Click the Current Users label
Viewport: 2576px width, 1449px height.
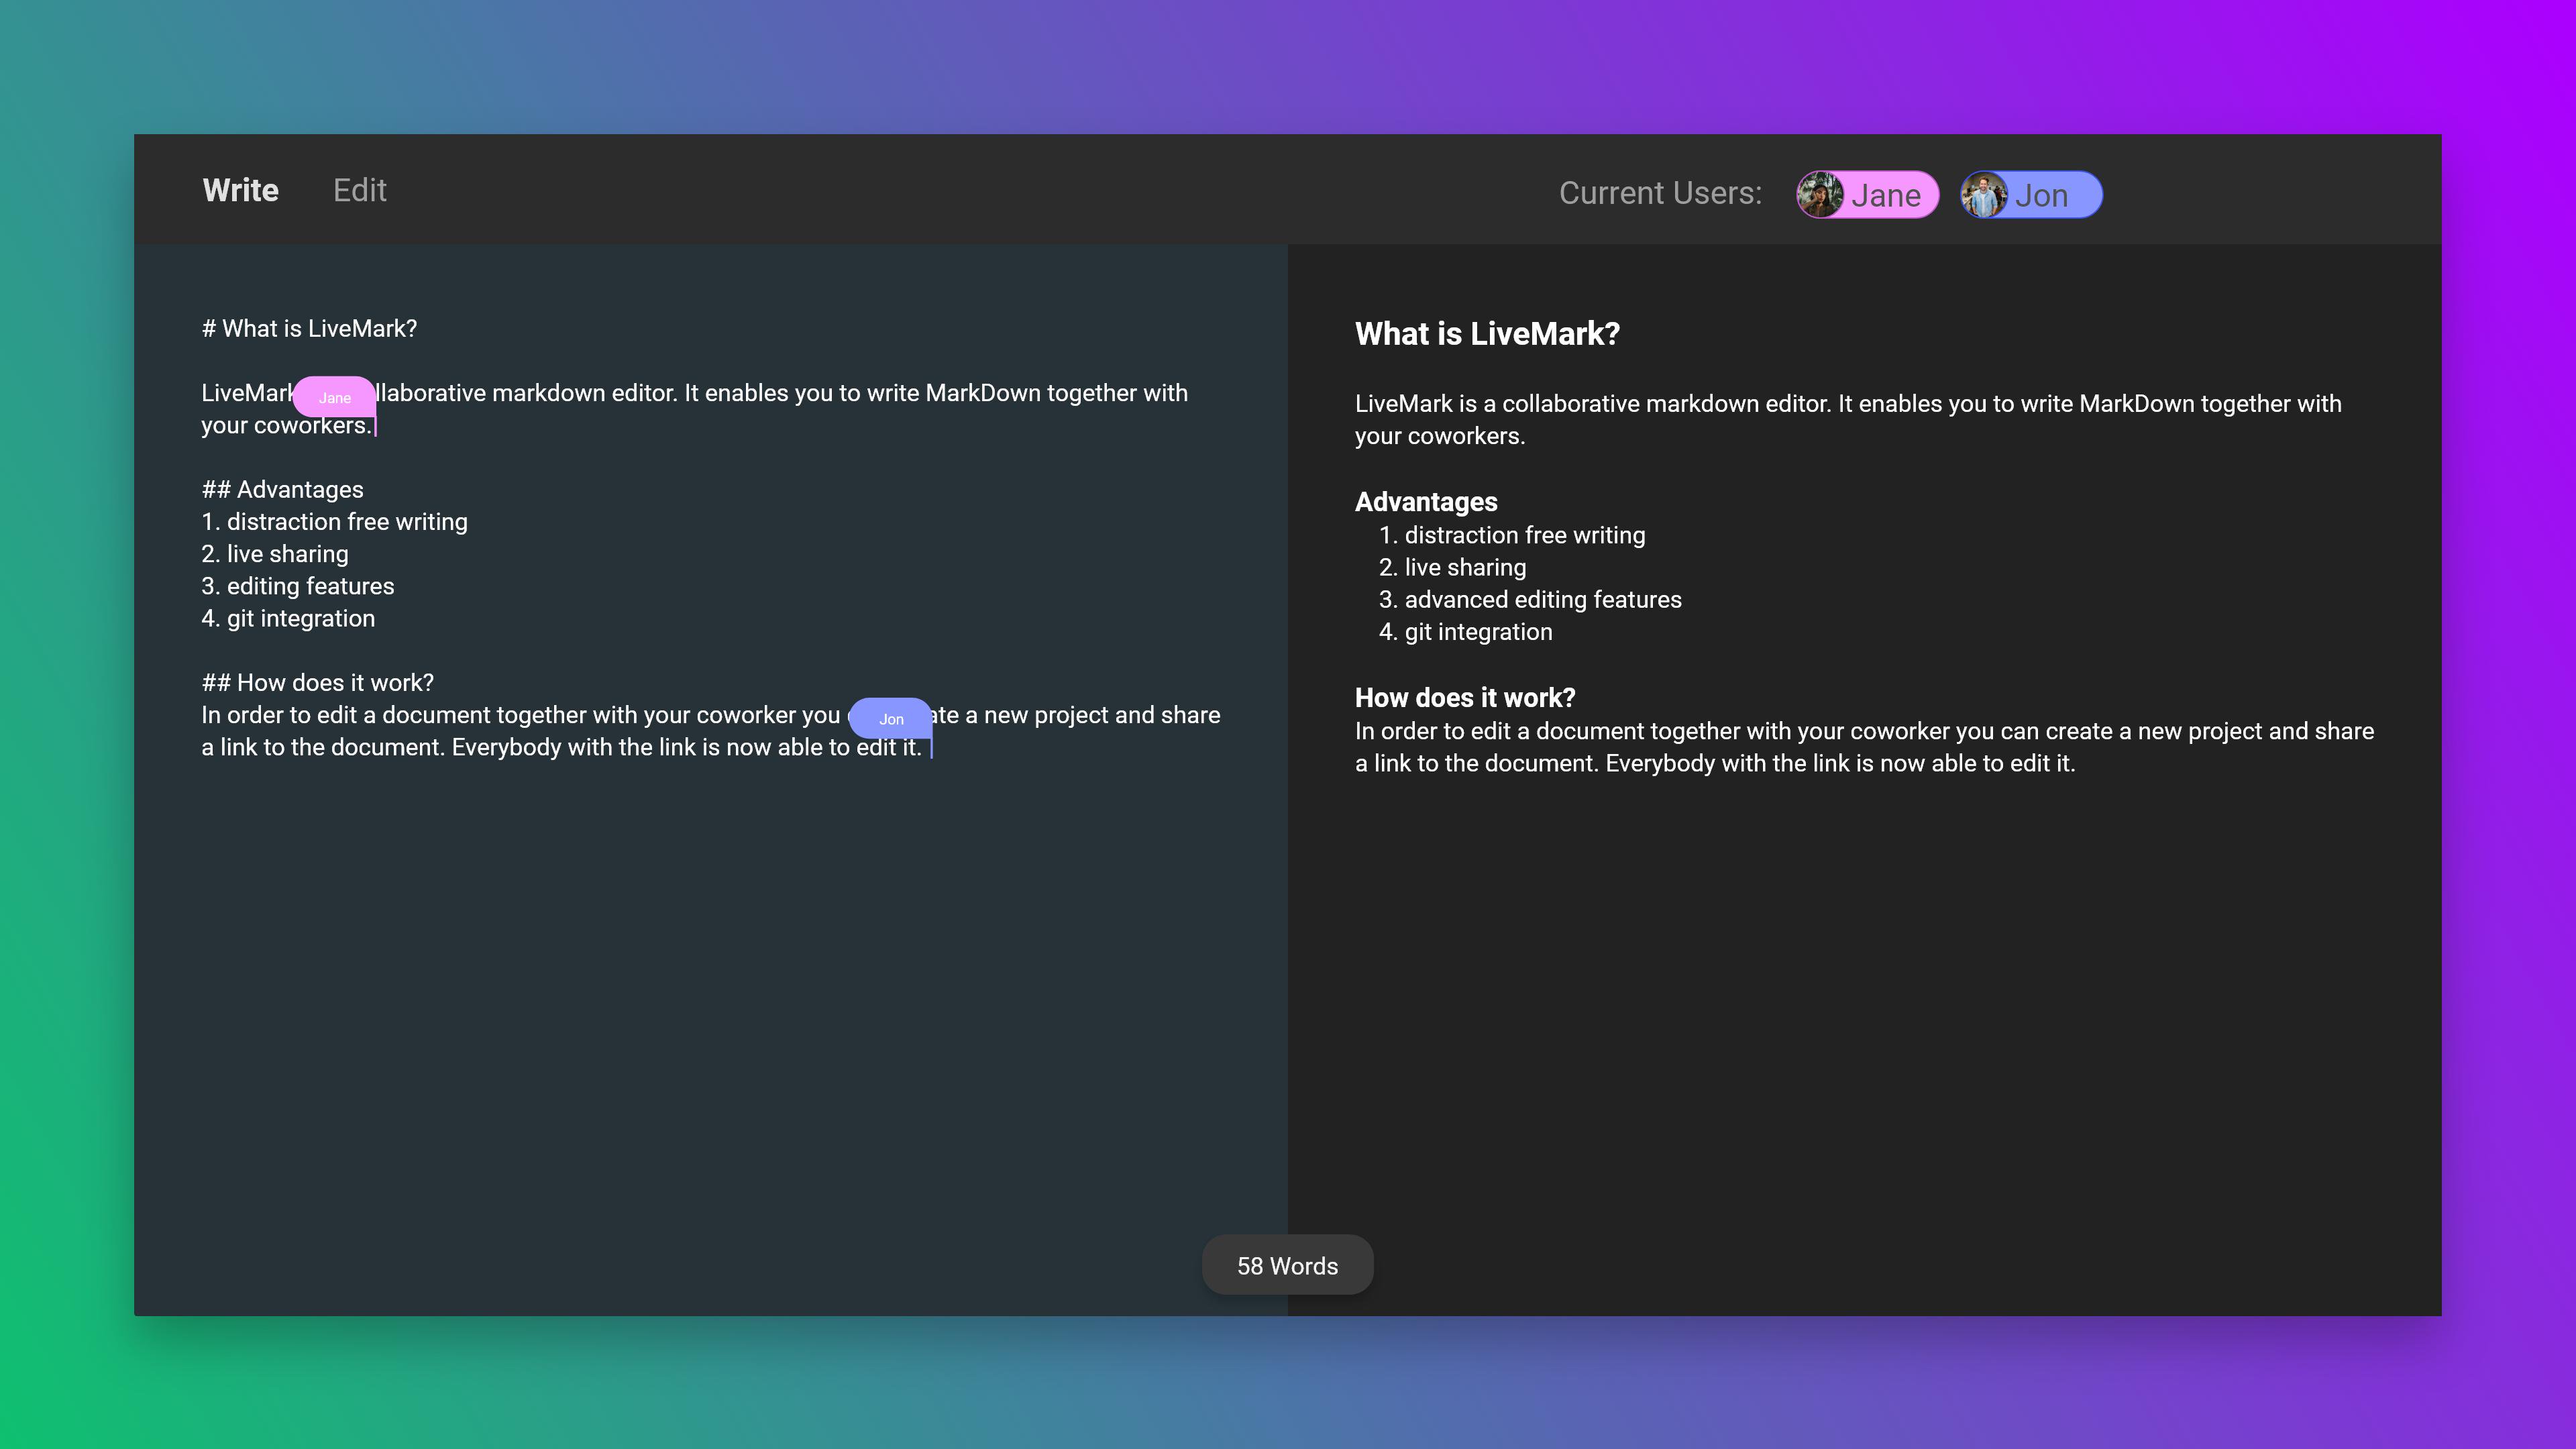click(1660, 193)
